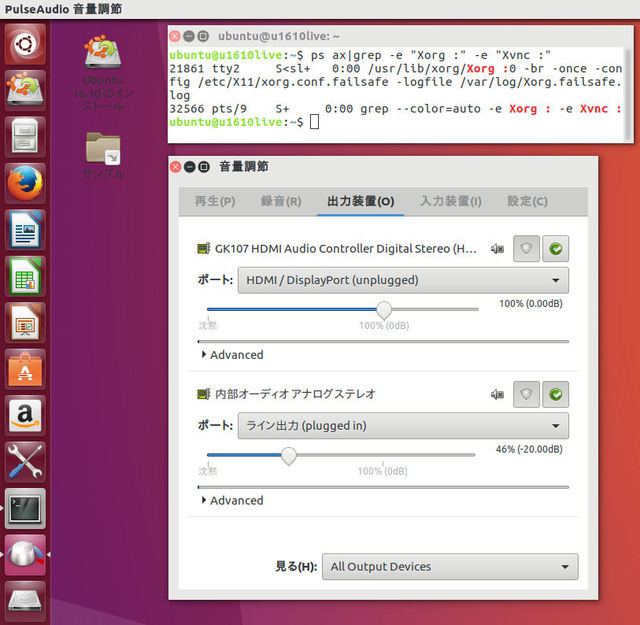Open Files manager in launcher
The image size is (640, 625).
(25, 137)
